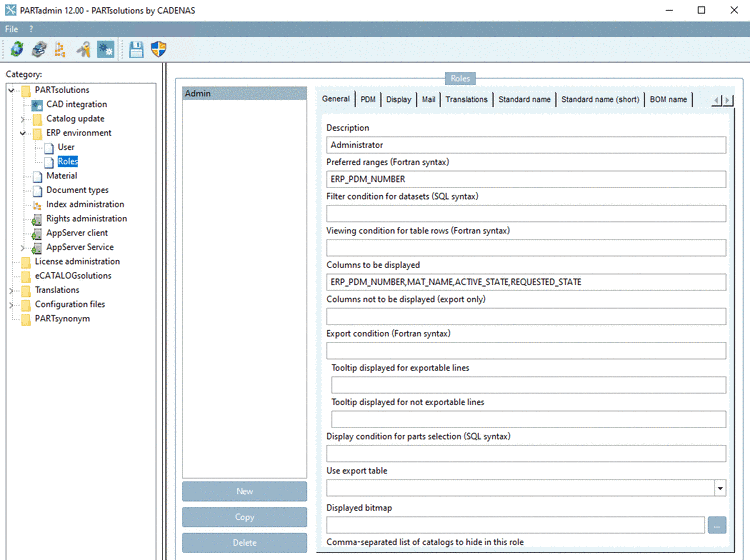Click the Index administration tree icon

coord(37,205)
